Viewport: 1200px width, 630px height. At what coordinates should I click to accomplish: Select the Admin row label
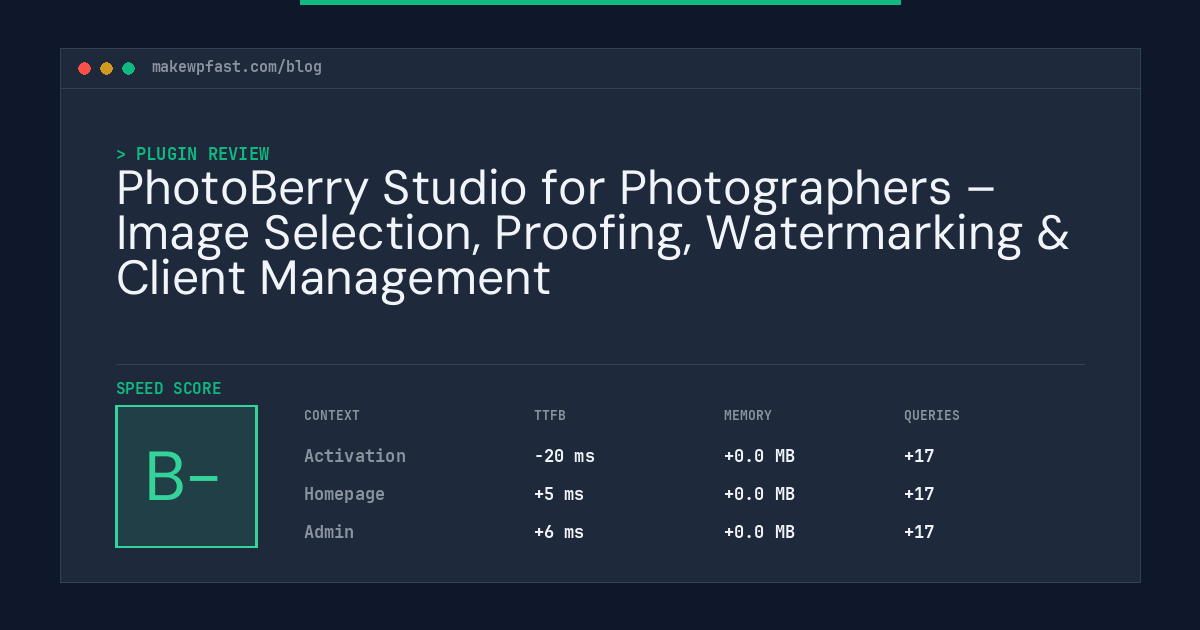coord(329,532)
